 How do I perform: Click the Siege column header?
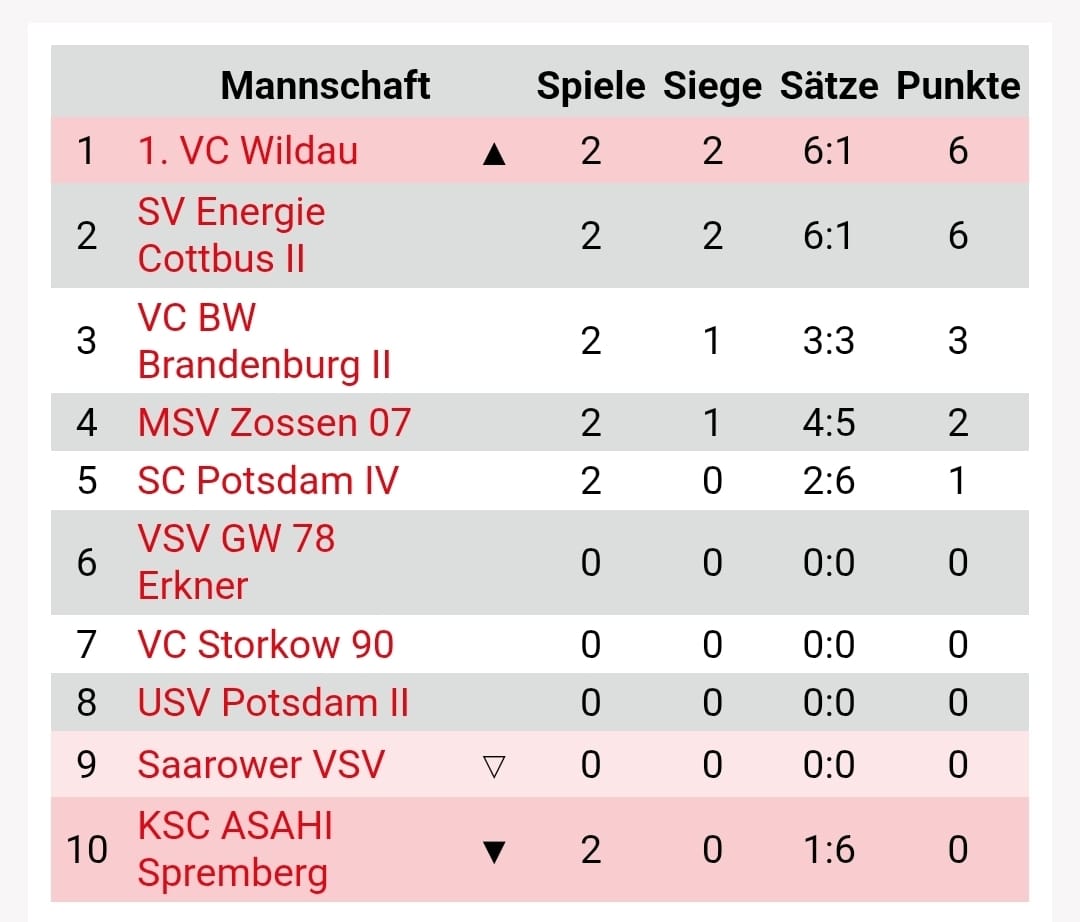(x=712, y=86)
